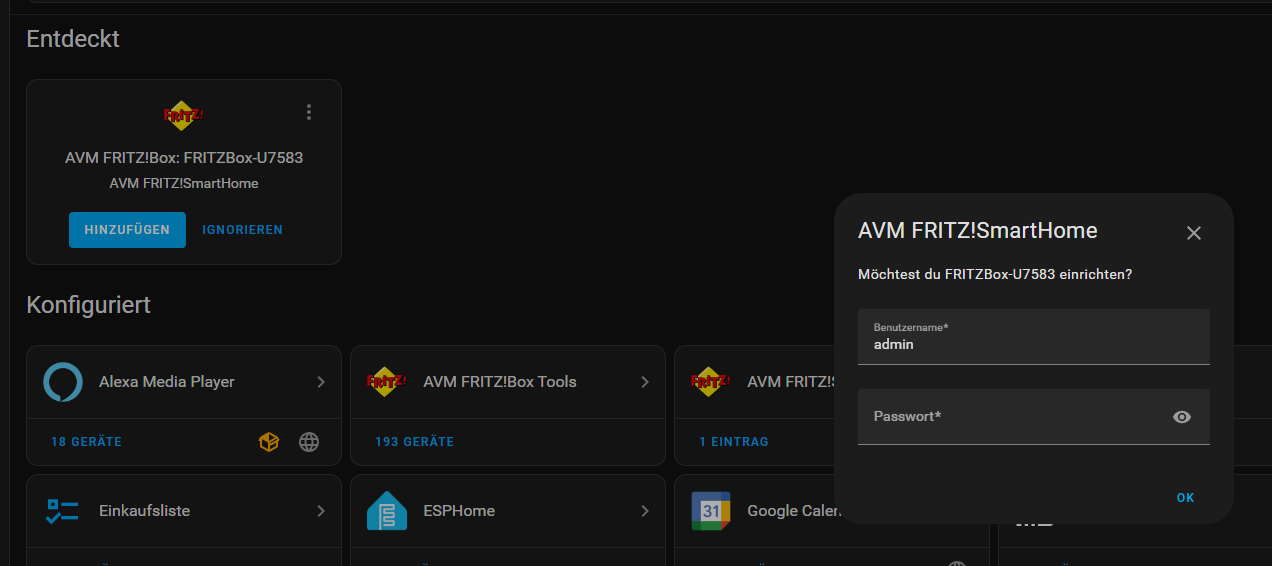Click the Einkaufsliste card title
Screen dimensions: 1272x566
pyautogui.click(x=145, y=511)
